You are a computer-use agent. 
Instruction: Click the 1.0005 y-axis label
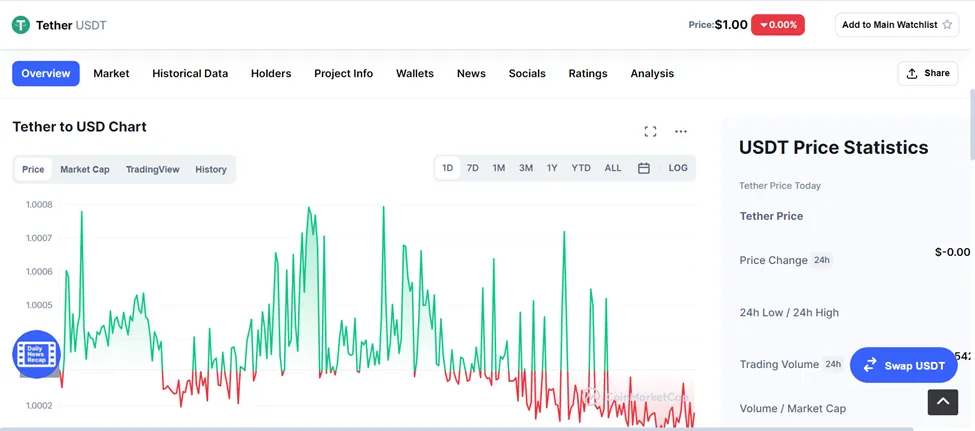39,305
